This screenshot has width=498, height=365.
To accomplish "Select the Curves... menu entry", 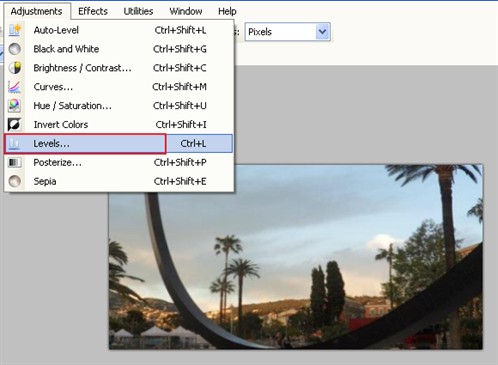I will pos(118,87).
